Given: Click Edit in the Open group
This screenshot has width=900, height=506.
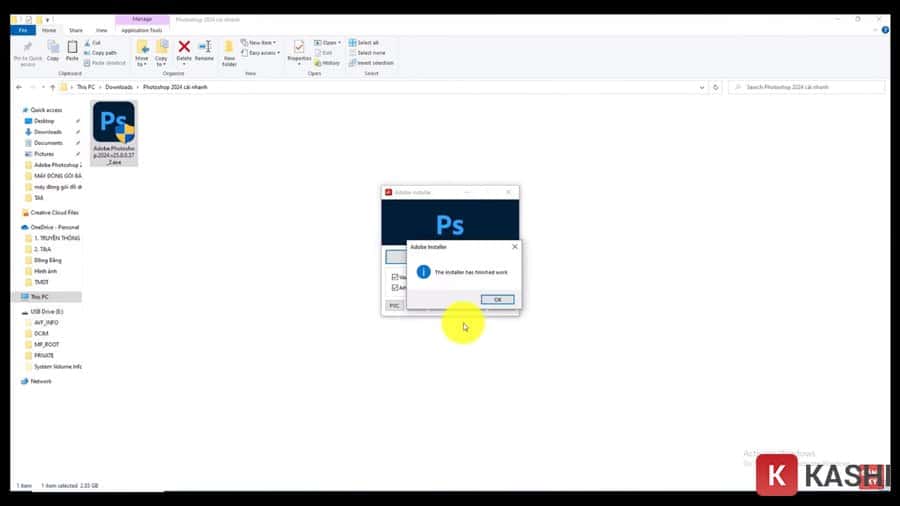Looking at the screenshot, I should pyautogui.click(x=324, y=53).
